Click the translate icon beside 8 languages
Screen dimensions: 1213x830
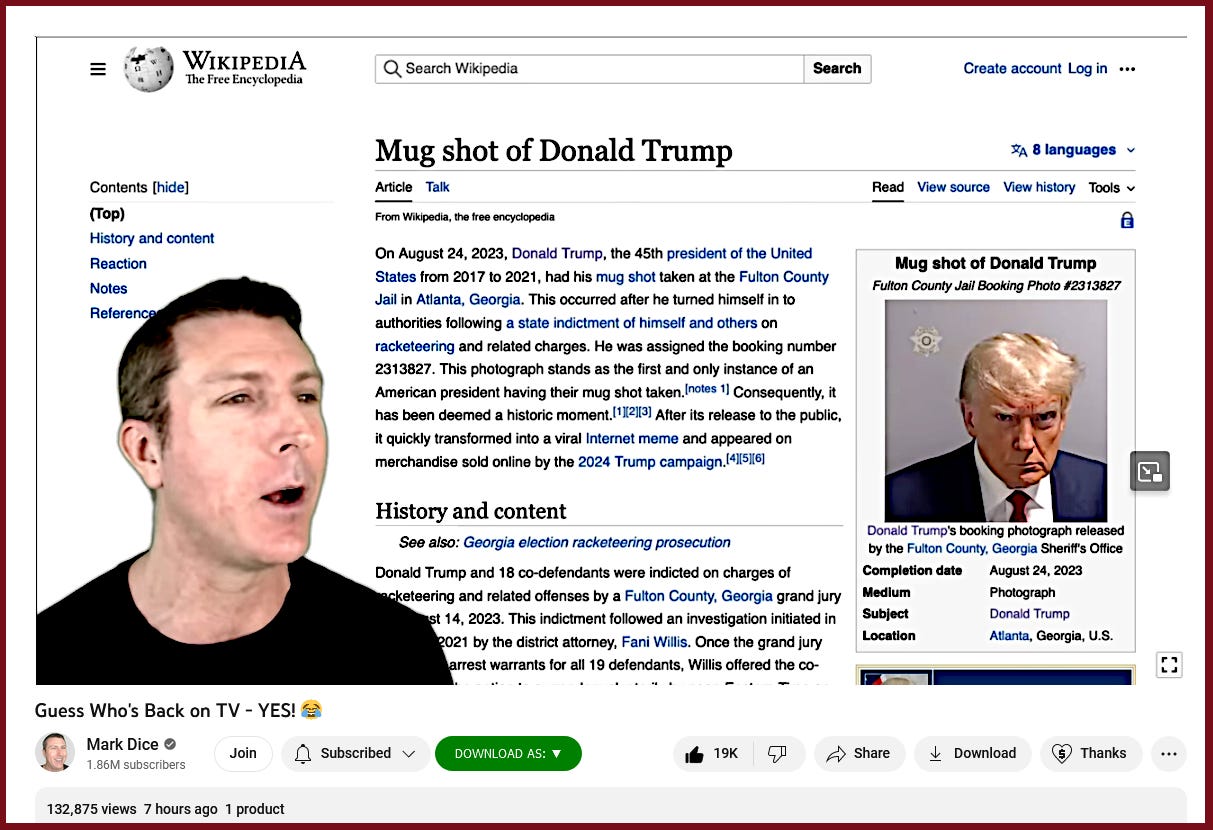[1018, 150]
